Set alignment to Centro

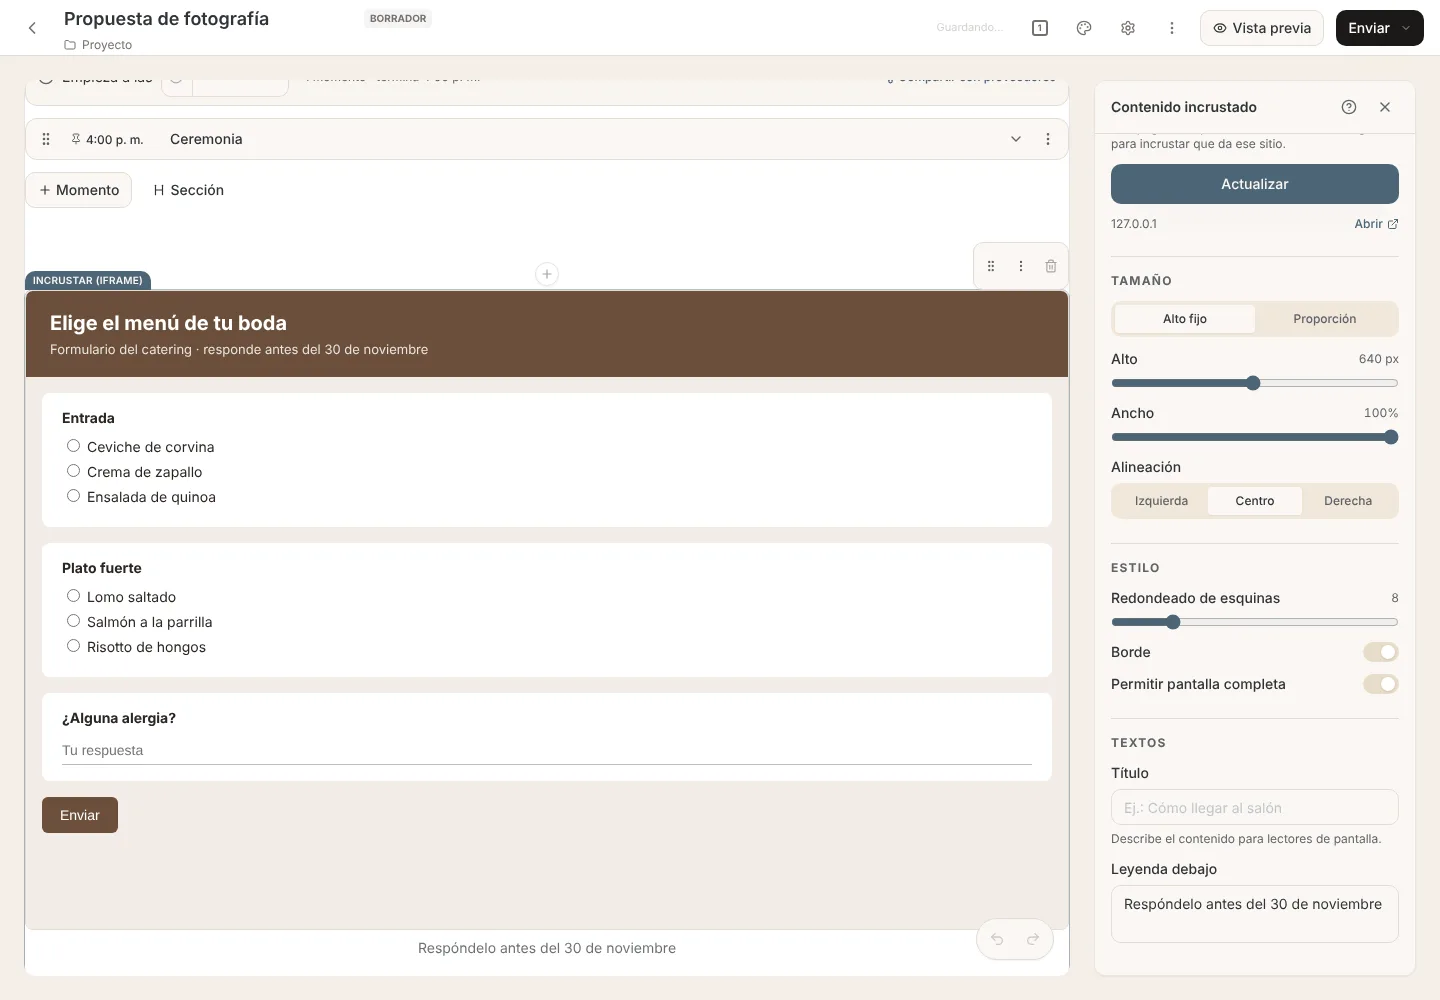[1255, 501]
